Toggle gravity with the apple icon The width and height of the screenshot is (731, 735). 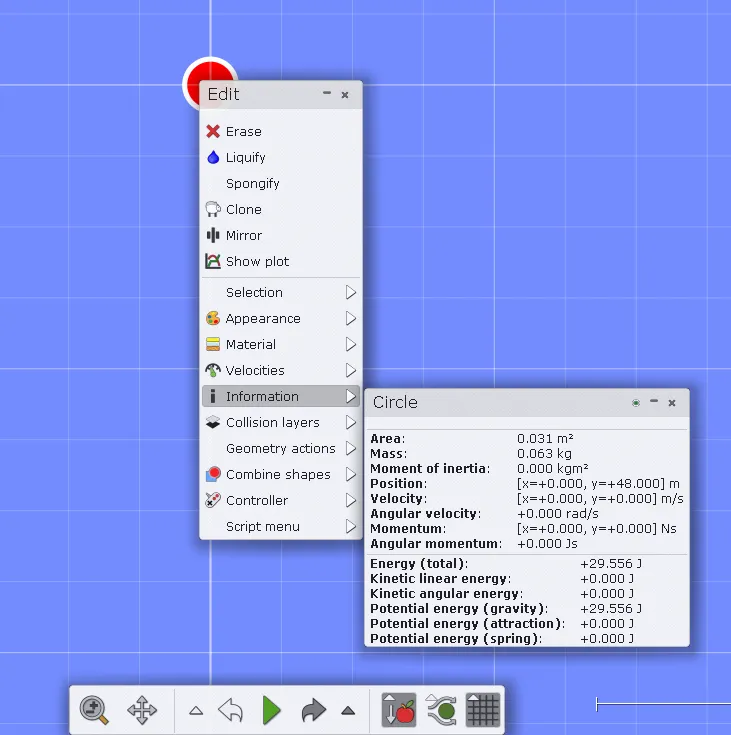click(x=399, y=710)
